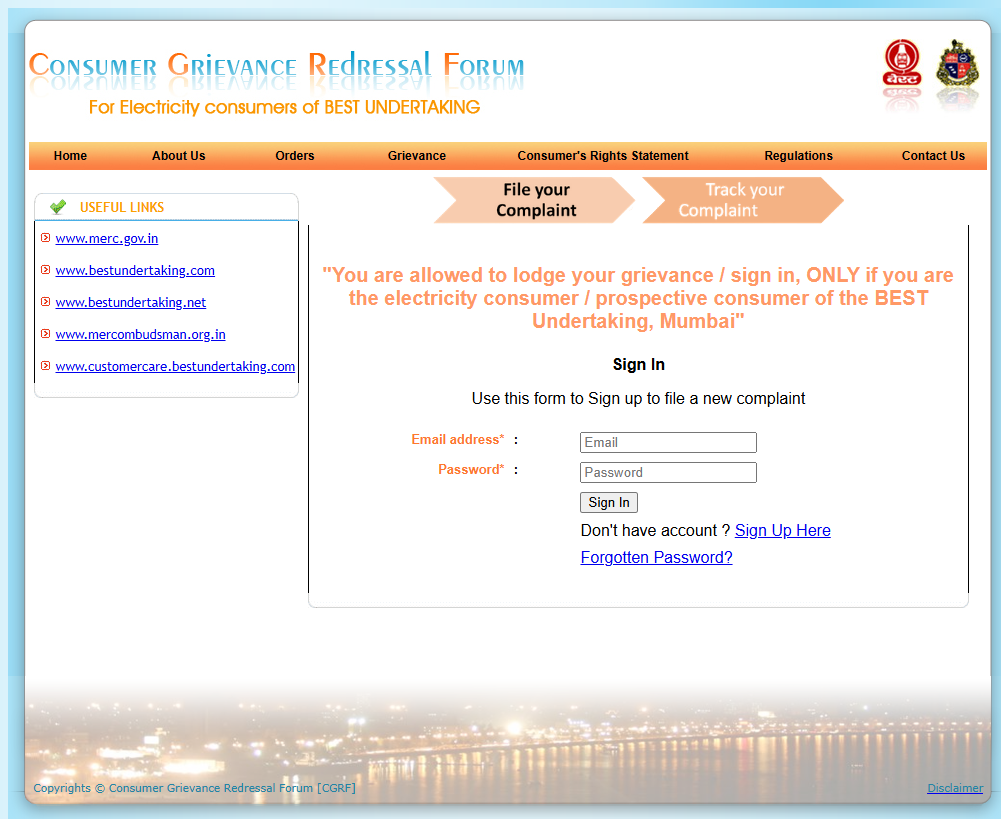Go to the Orders menu item
1001x819 pixels.
295,156
